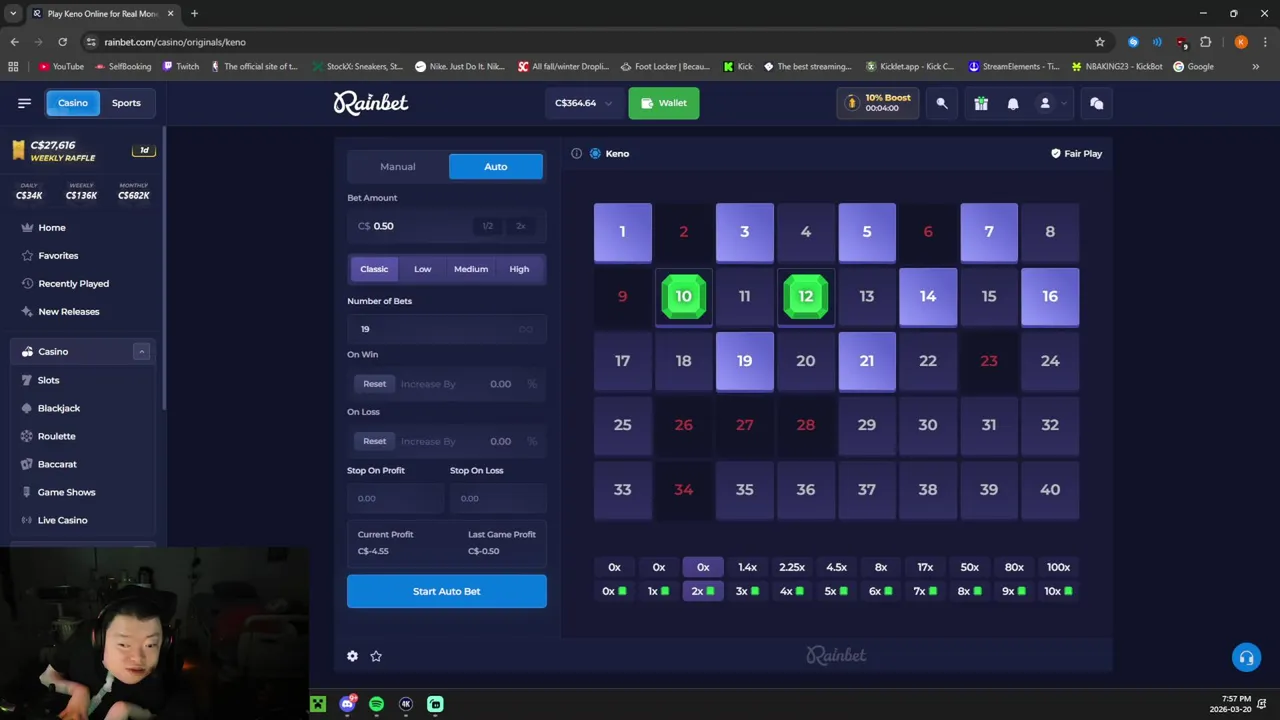
Task: Click Start Auto Bet
Action: tap(447, 591)
